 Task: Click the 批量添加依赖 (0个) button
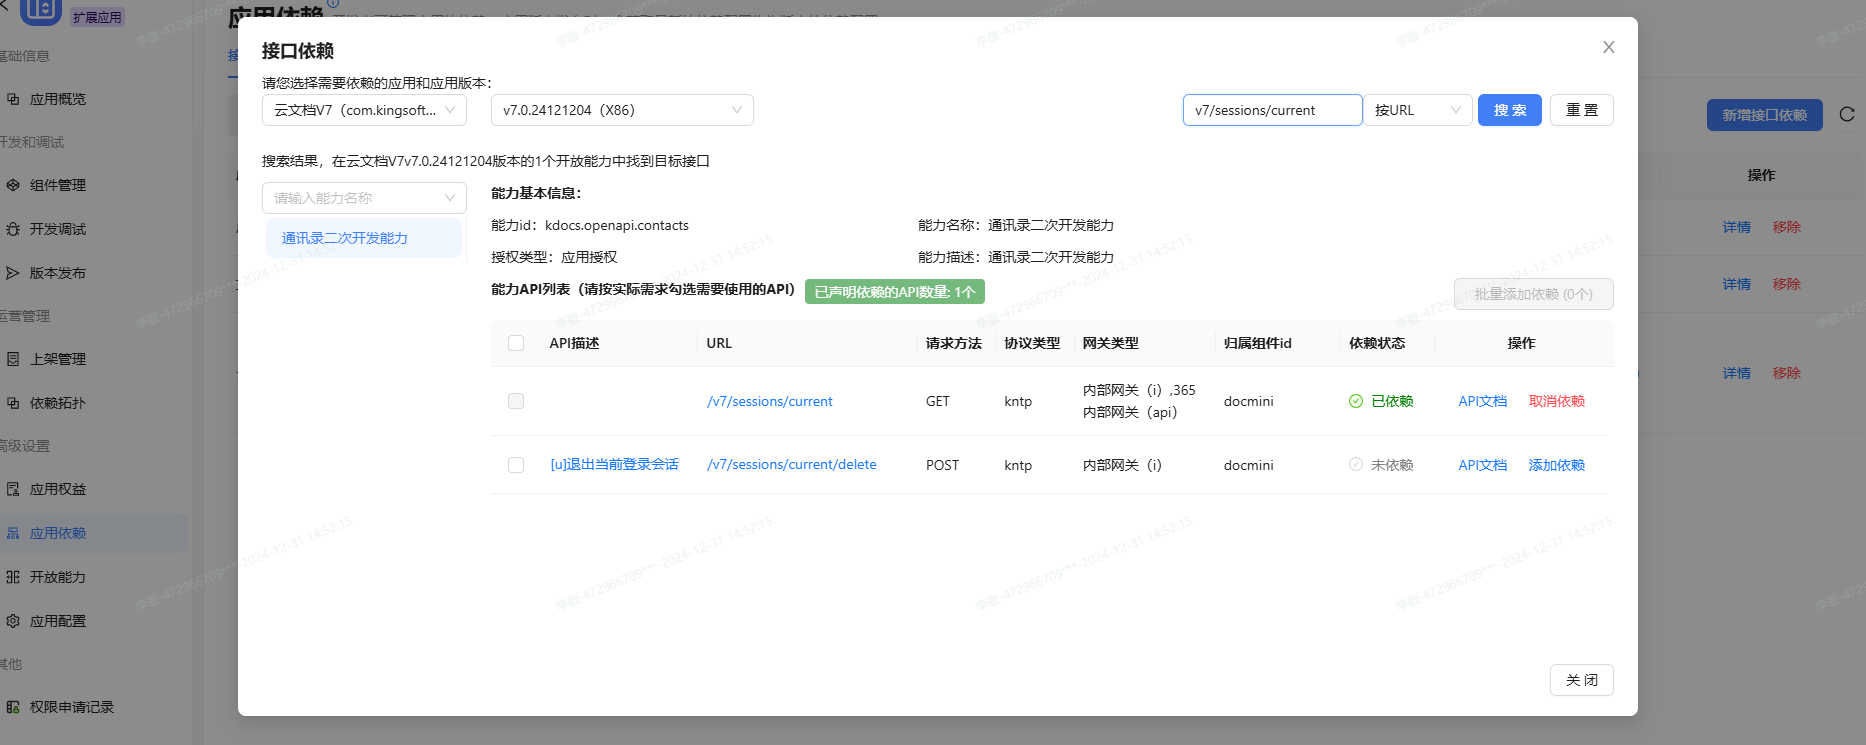pyautogui.click(x=1534, y=294)
